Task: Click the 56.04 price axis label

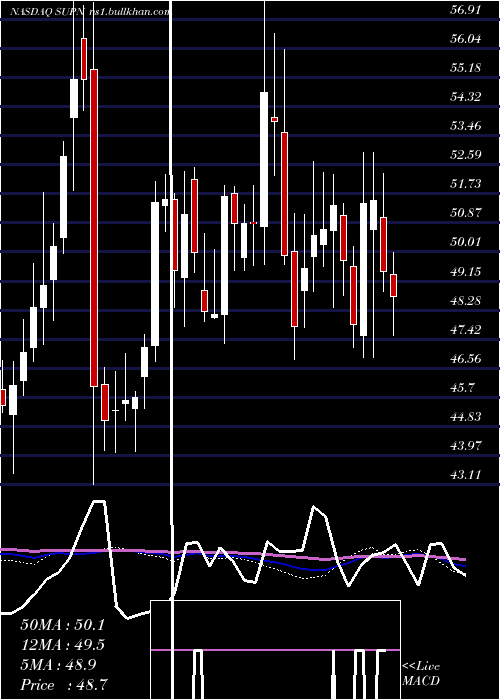Action: click(466, 39)
